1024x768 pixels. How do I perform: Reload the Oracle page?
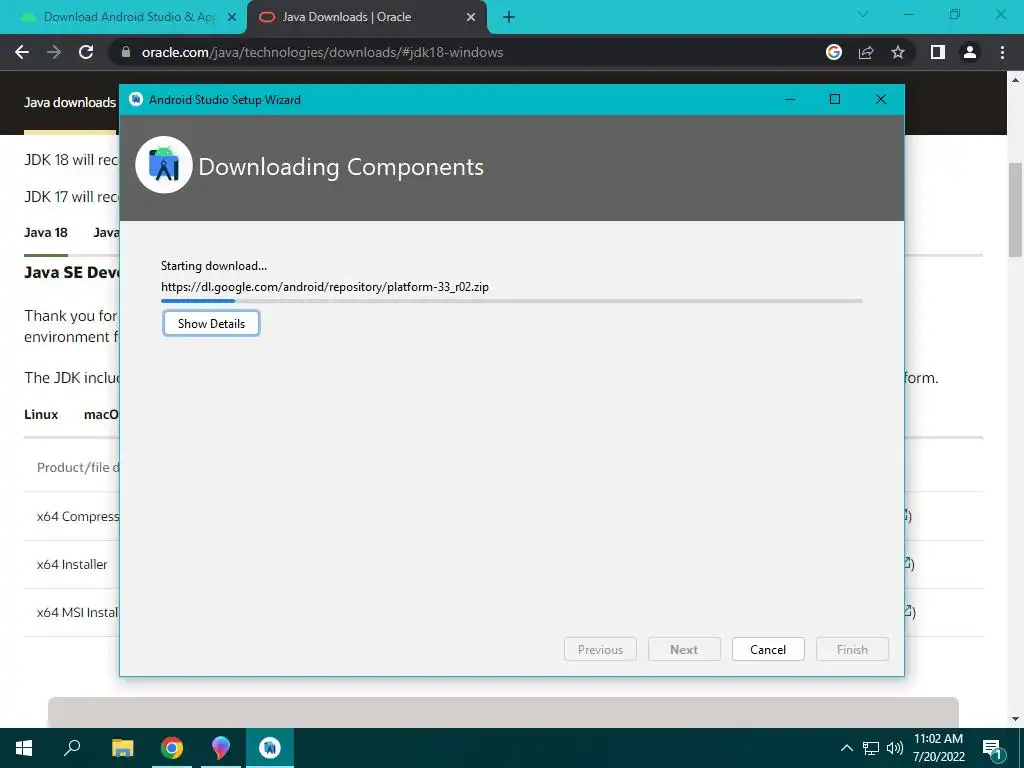point(86,52)
